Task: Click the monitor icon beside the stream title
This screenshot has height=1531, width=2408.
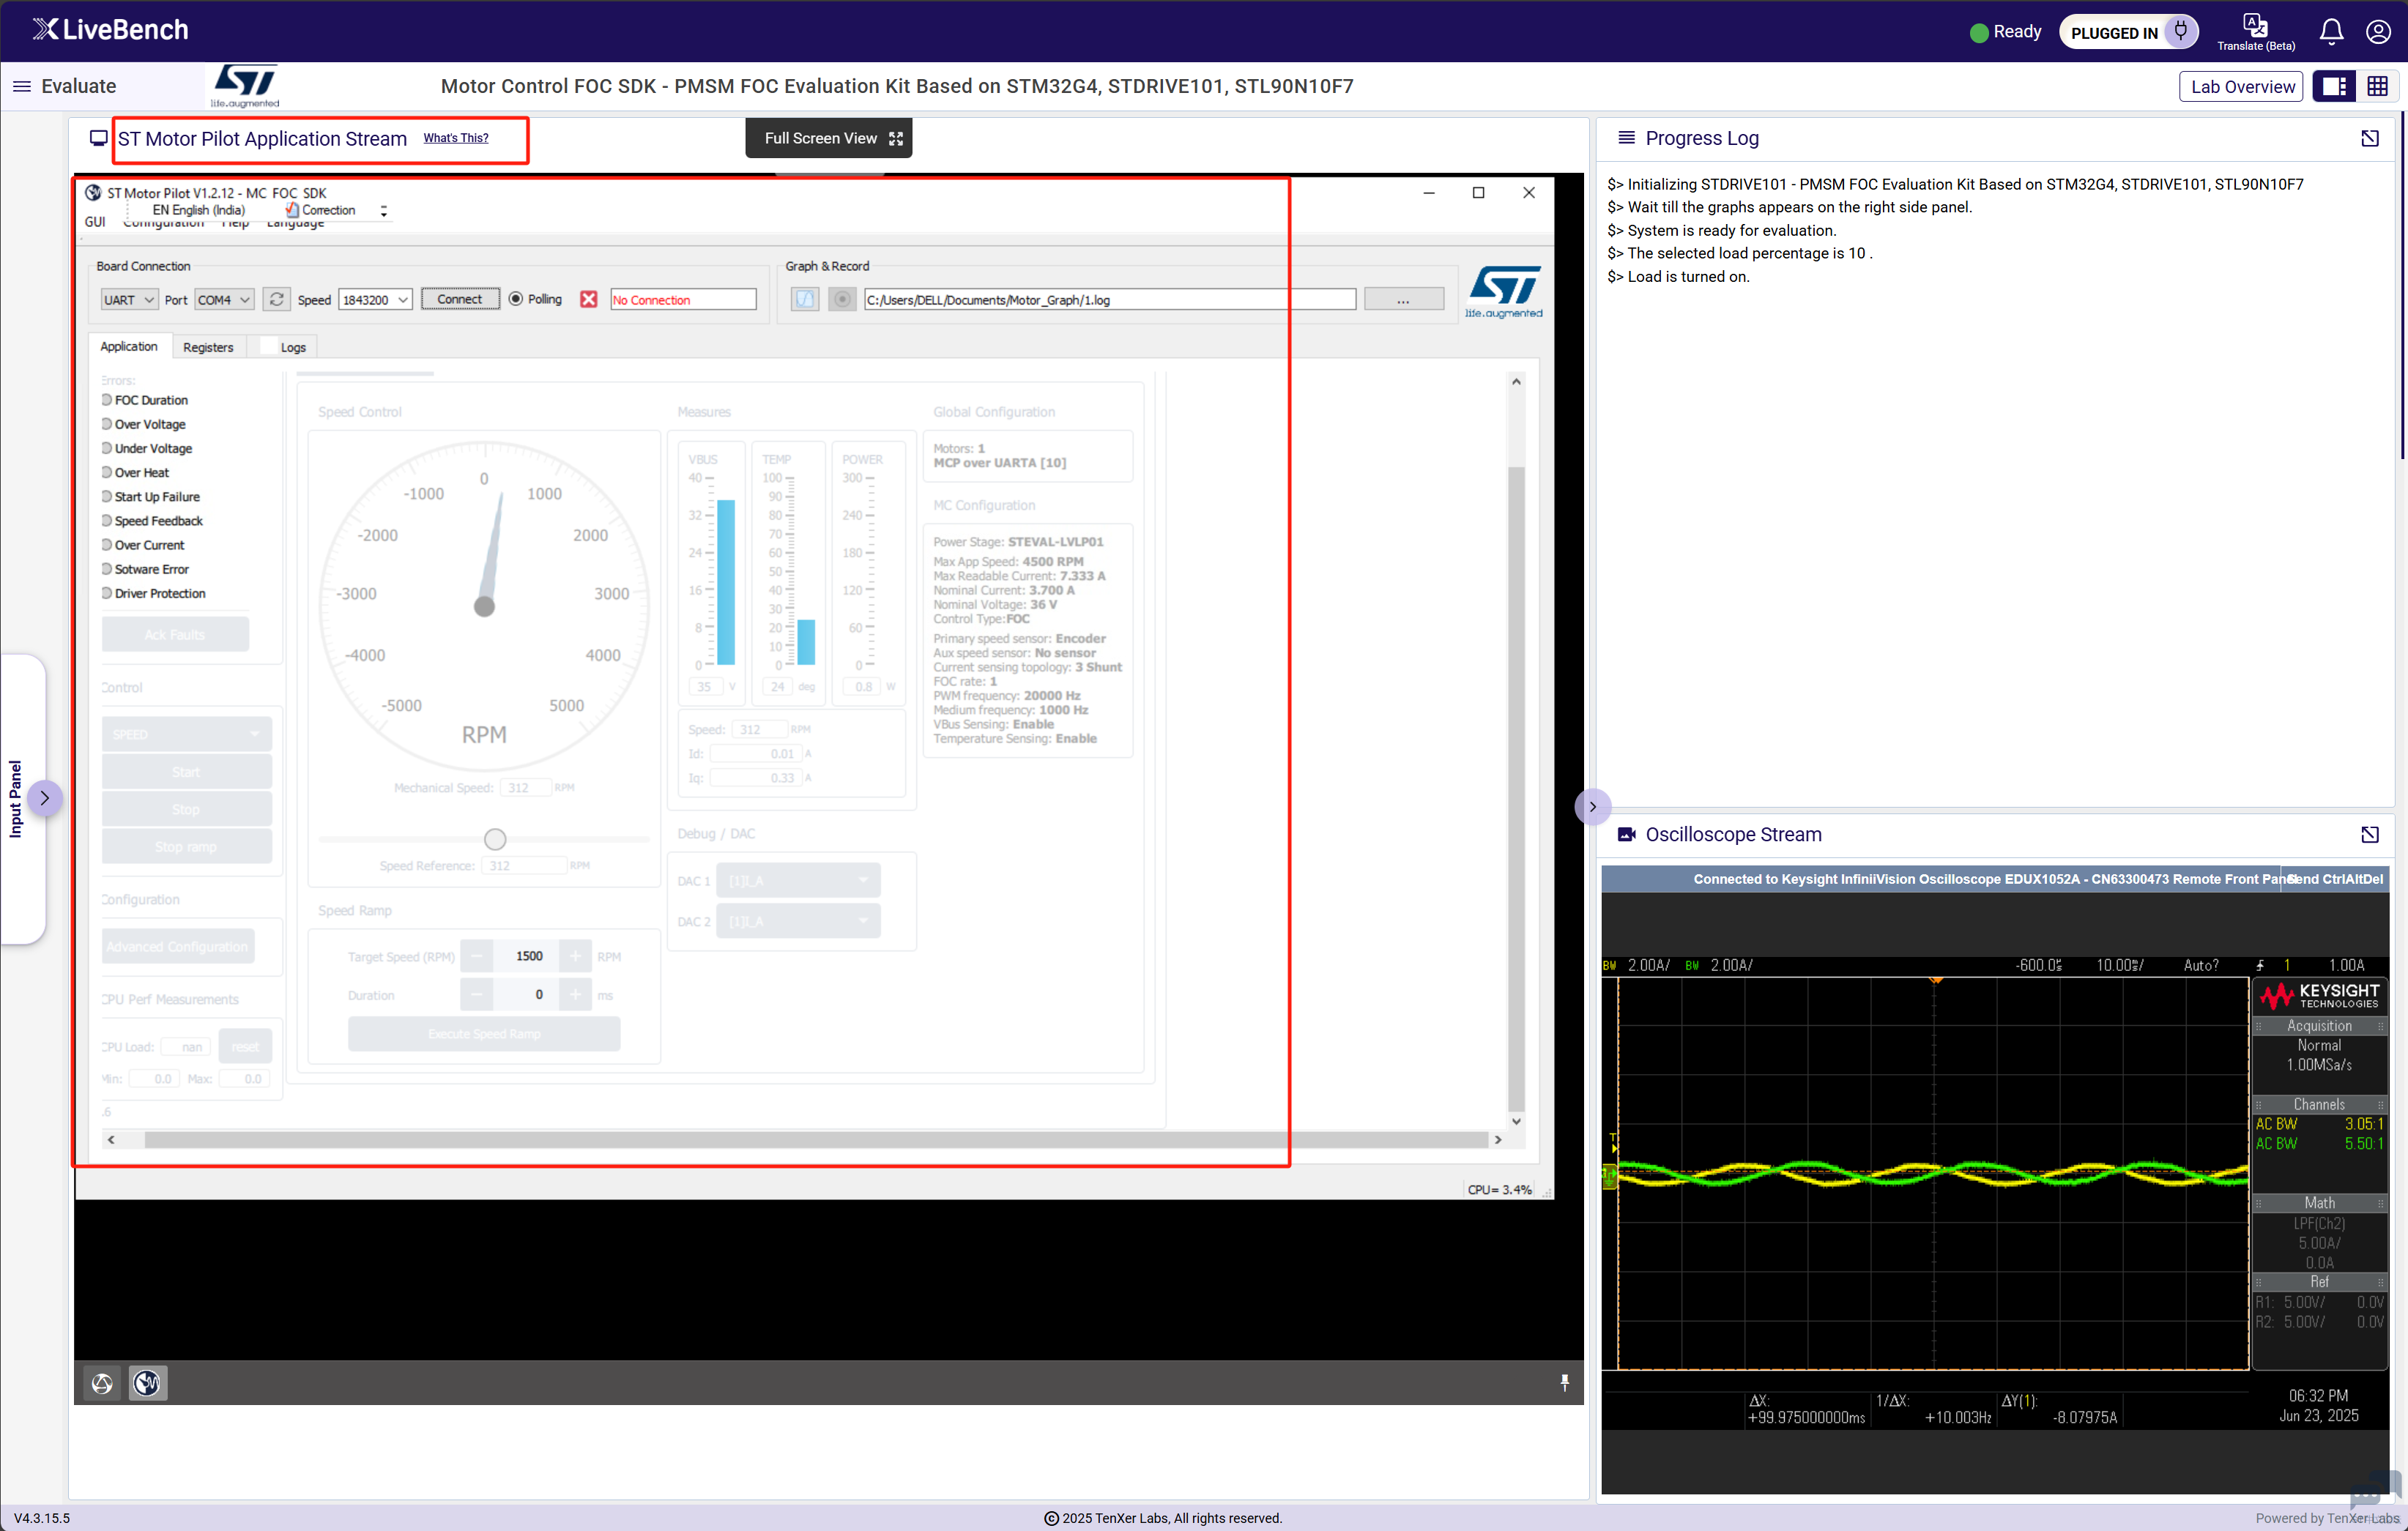Action: pos(98,138)
